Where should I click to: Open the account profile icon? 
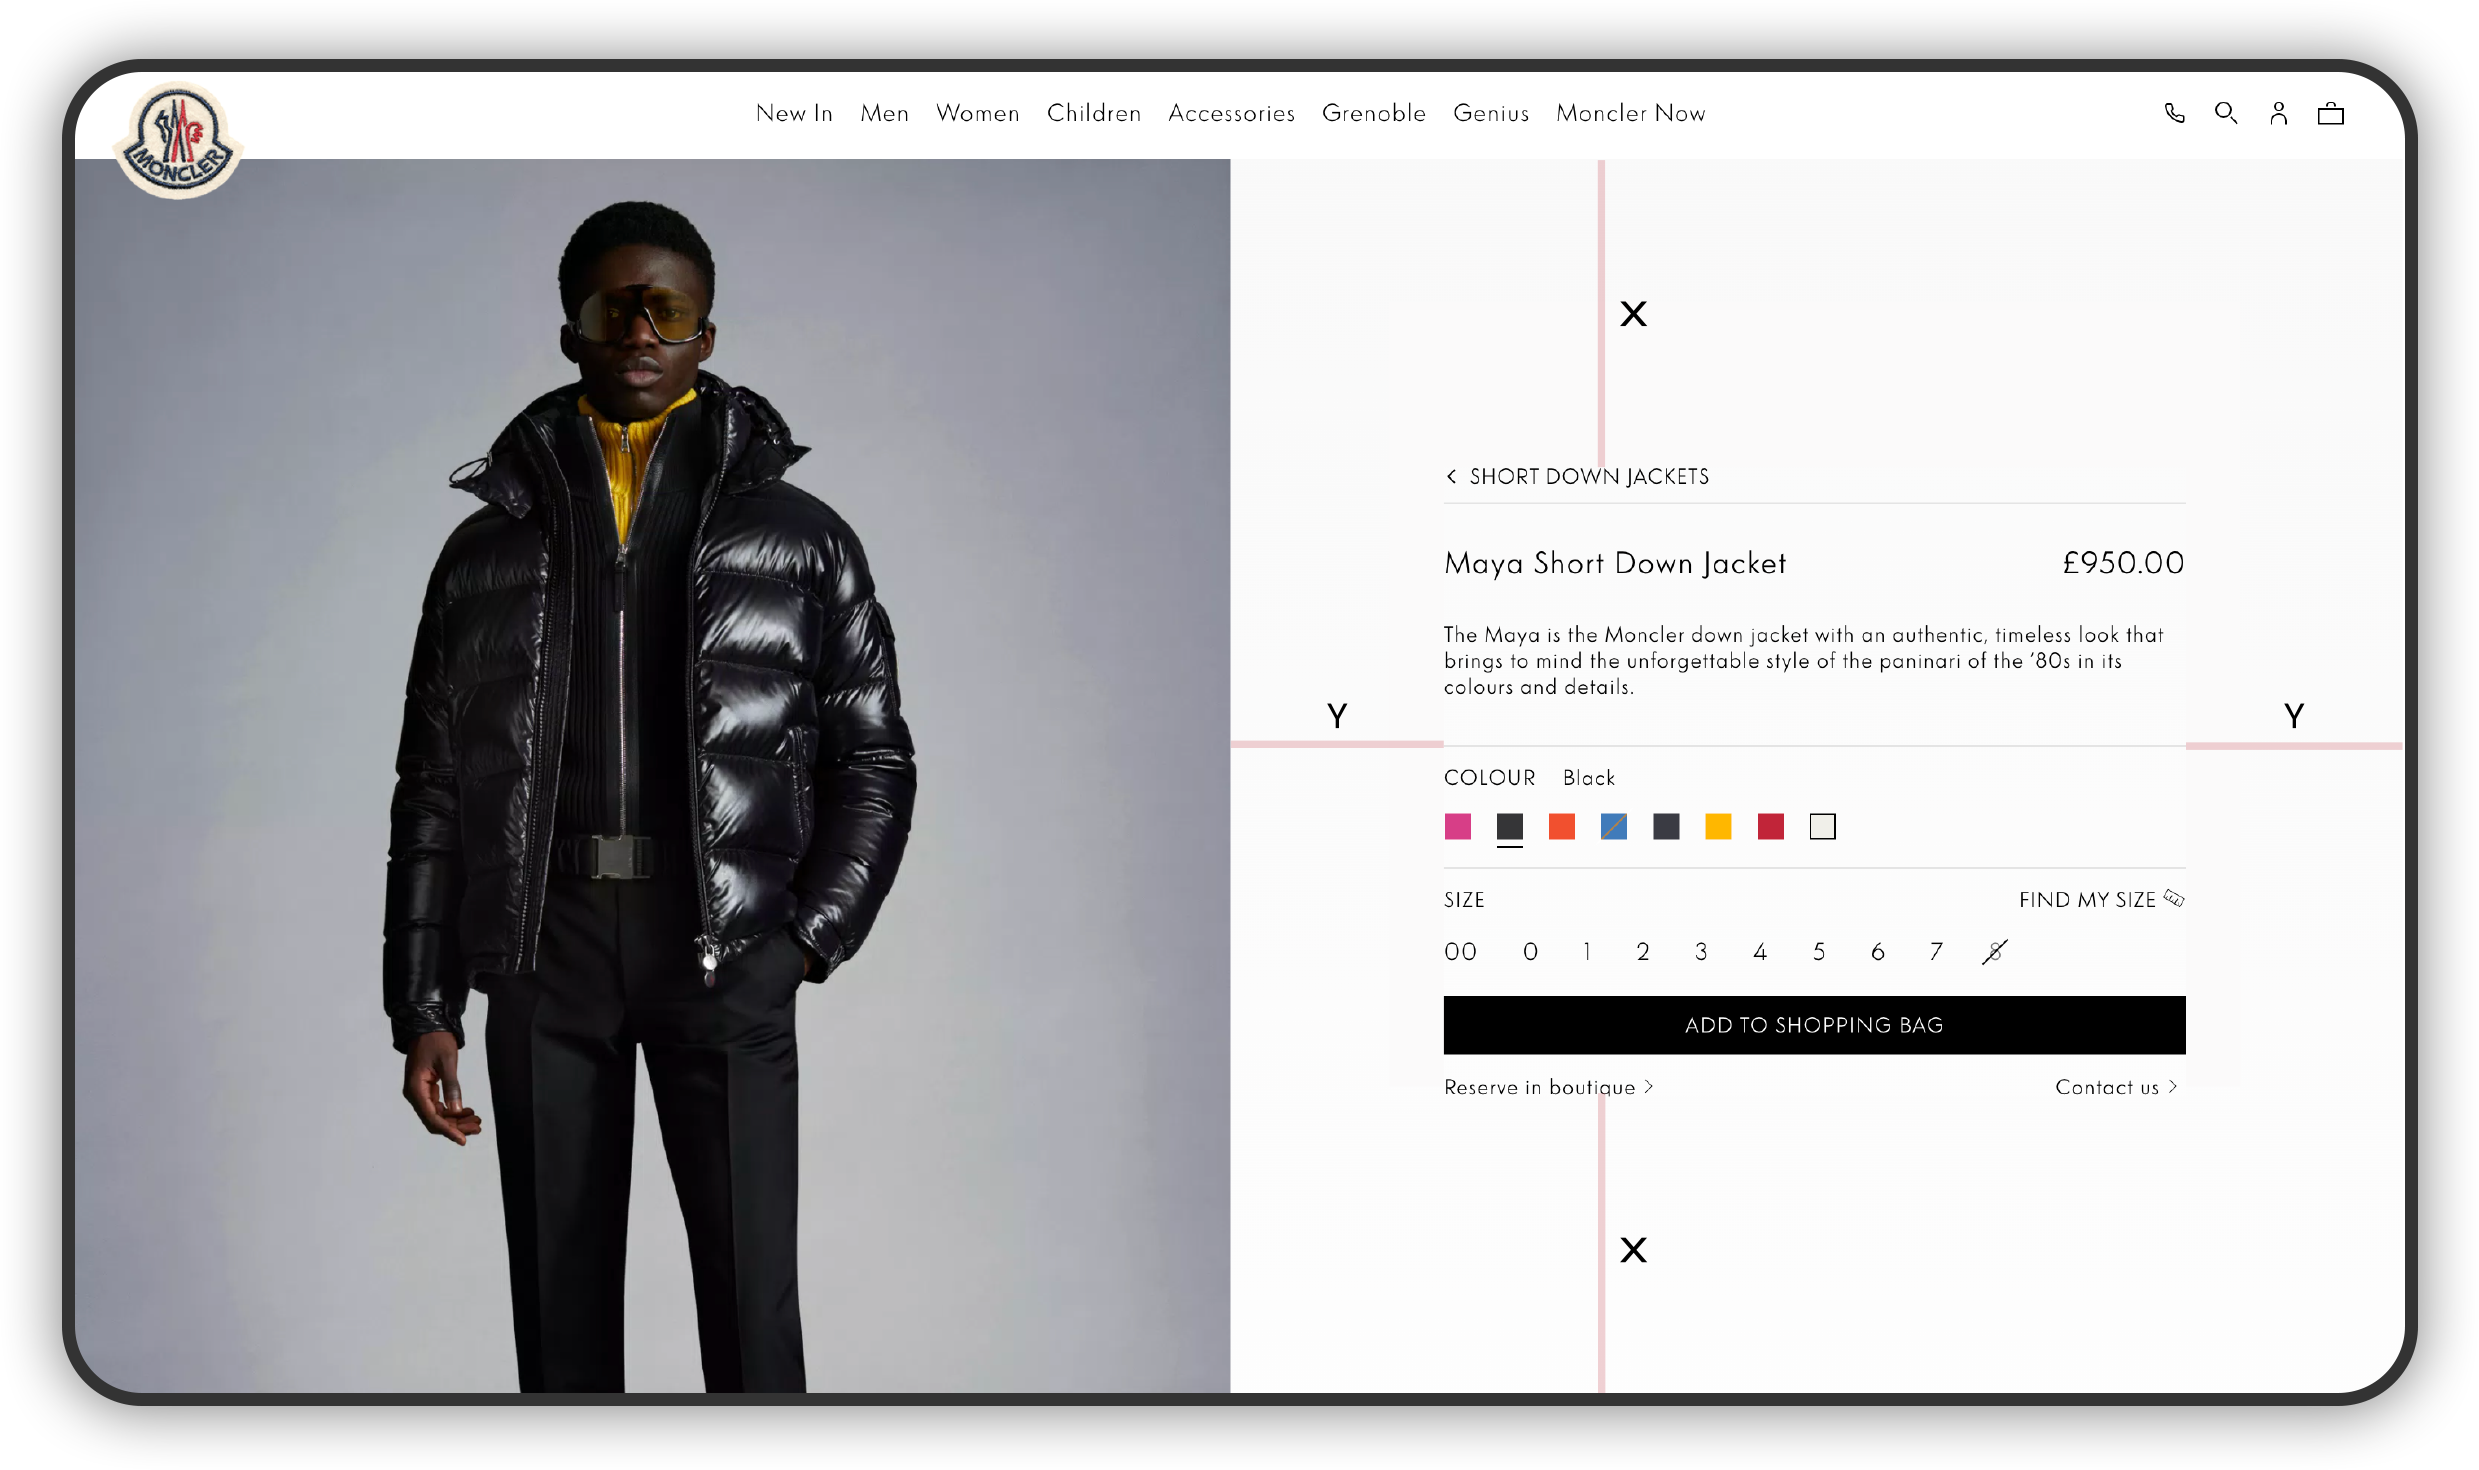(x=2279, y=113)
